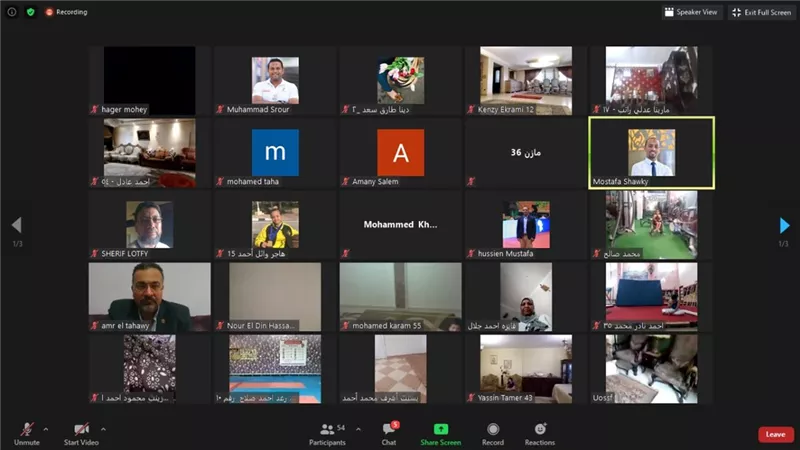
Task: Click muted mic icon on Mohammed Kh... tile
Action: [x=345, y=253]
